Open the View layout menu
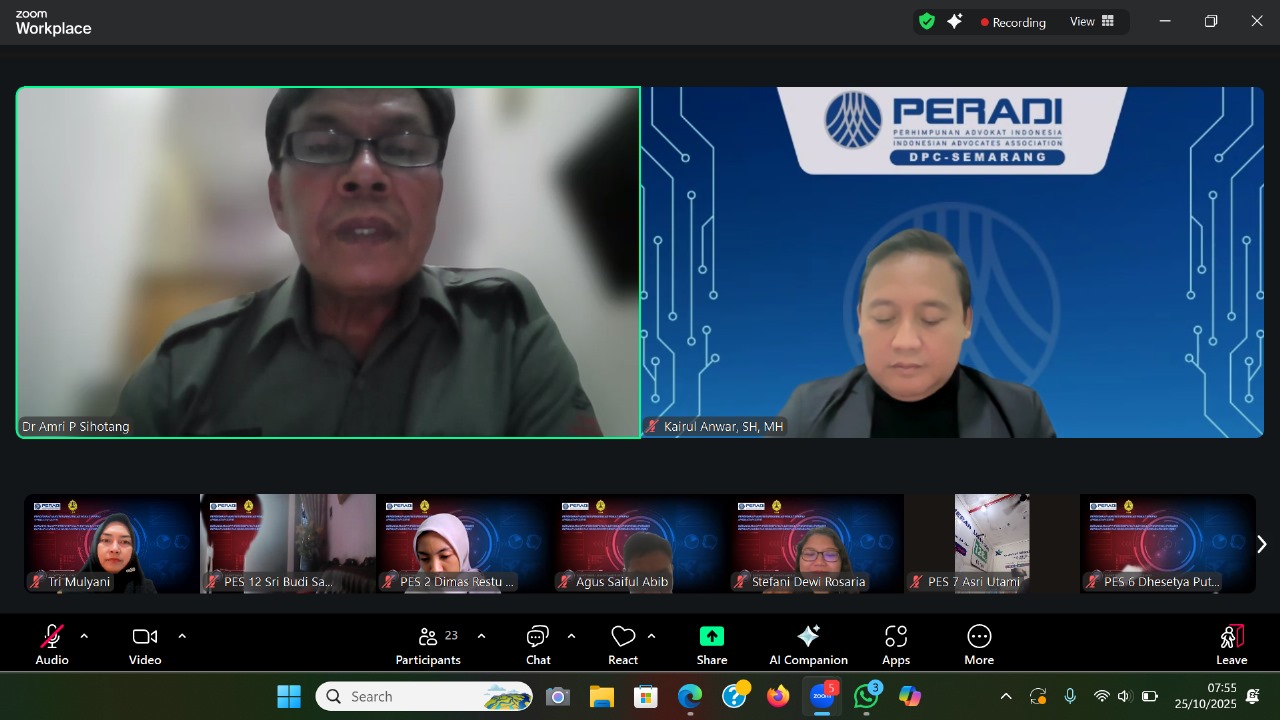The width and height of the screenshot is (1280, 720). pos(1092,22)
